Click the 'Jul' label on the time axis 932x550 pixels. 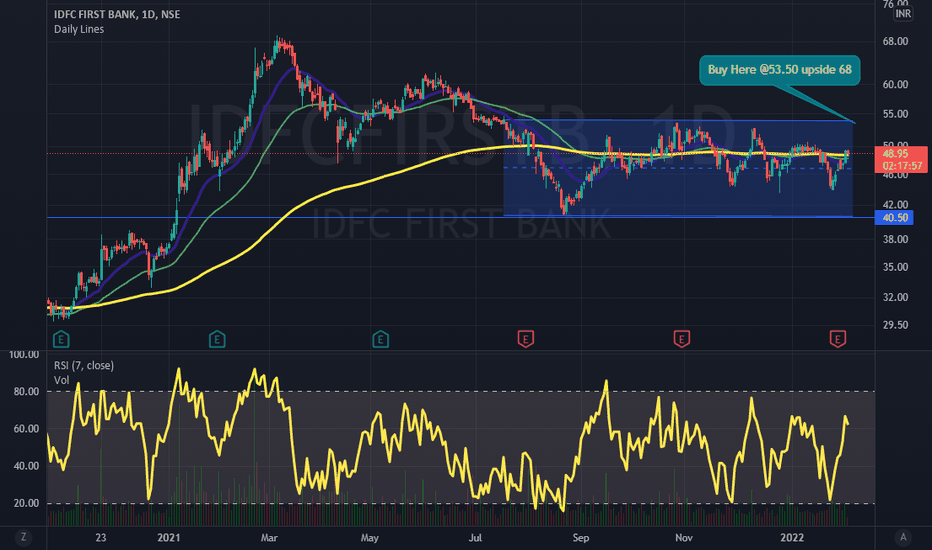point(475,538)
